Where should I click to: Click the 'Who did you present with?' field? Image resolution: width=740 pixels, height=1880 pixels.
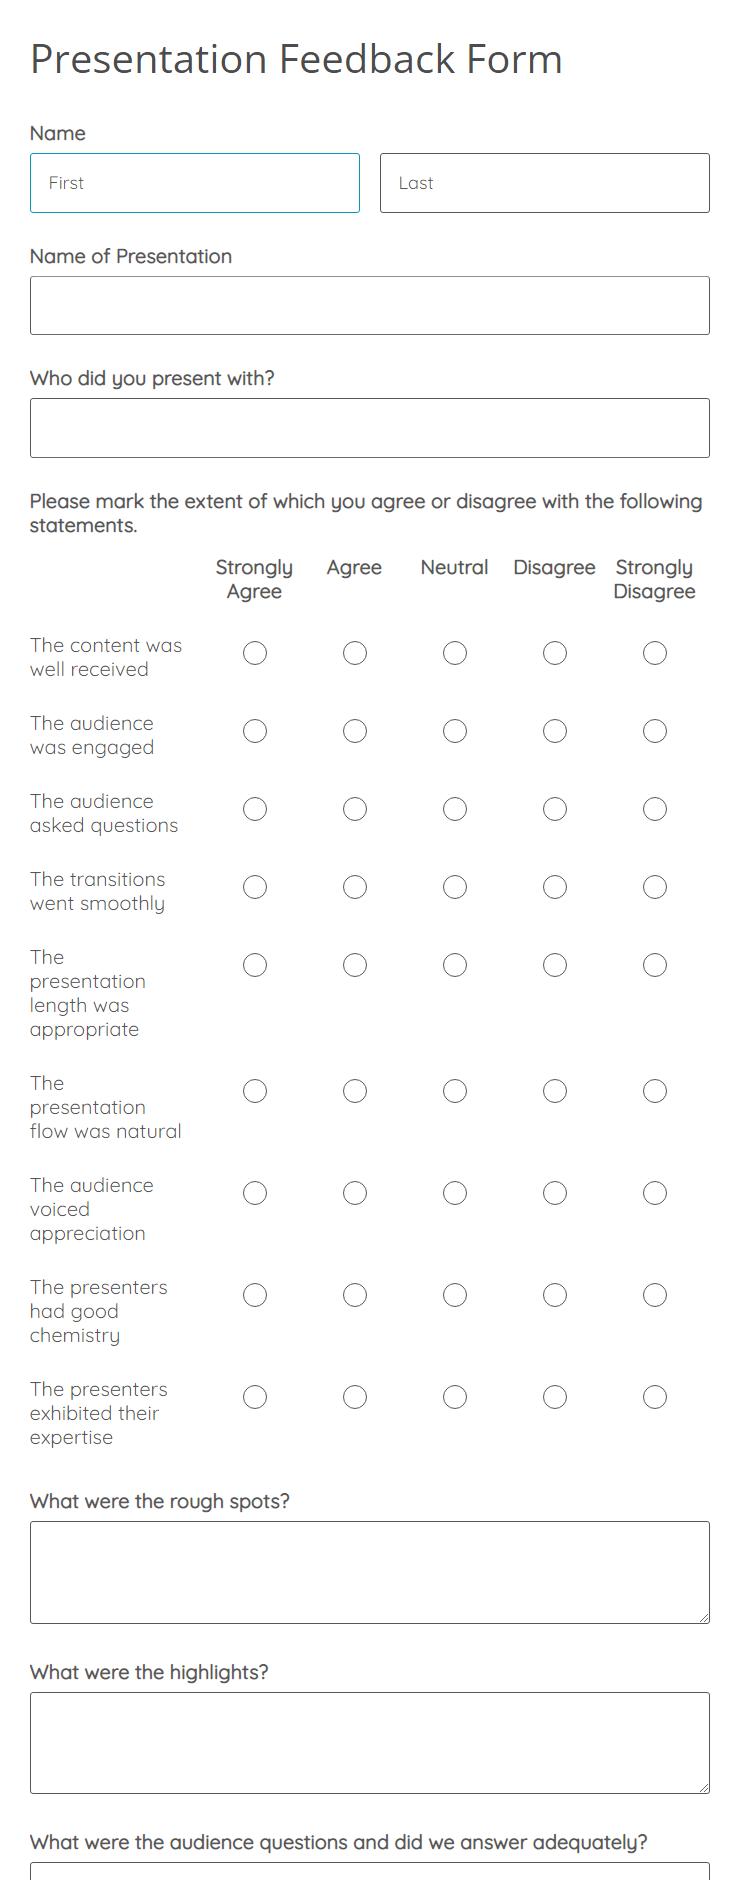(370, 428)
